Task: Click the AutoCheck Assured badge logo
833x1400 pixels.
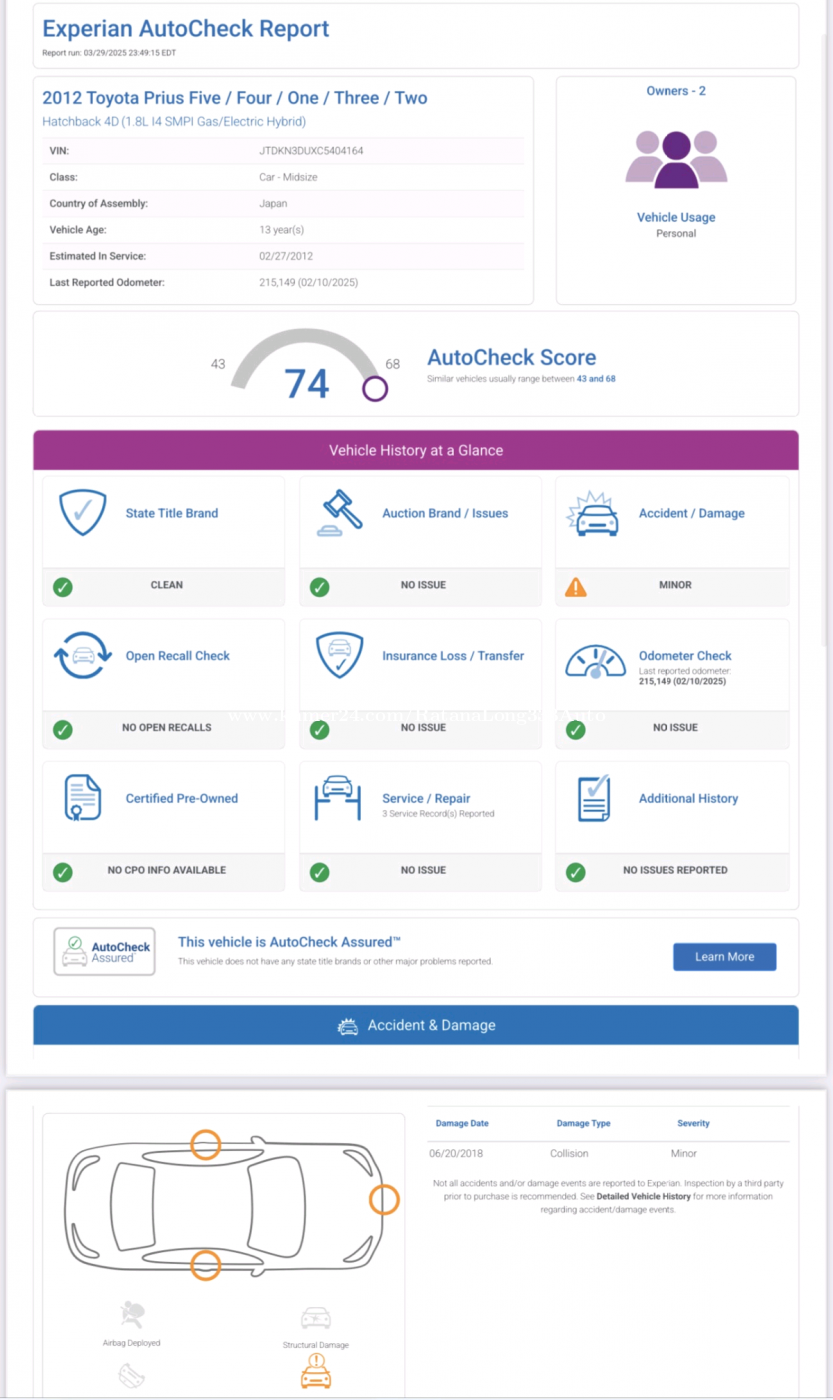Action: pyautogui.click(x=104, y=951)
